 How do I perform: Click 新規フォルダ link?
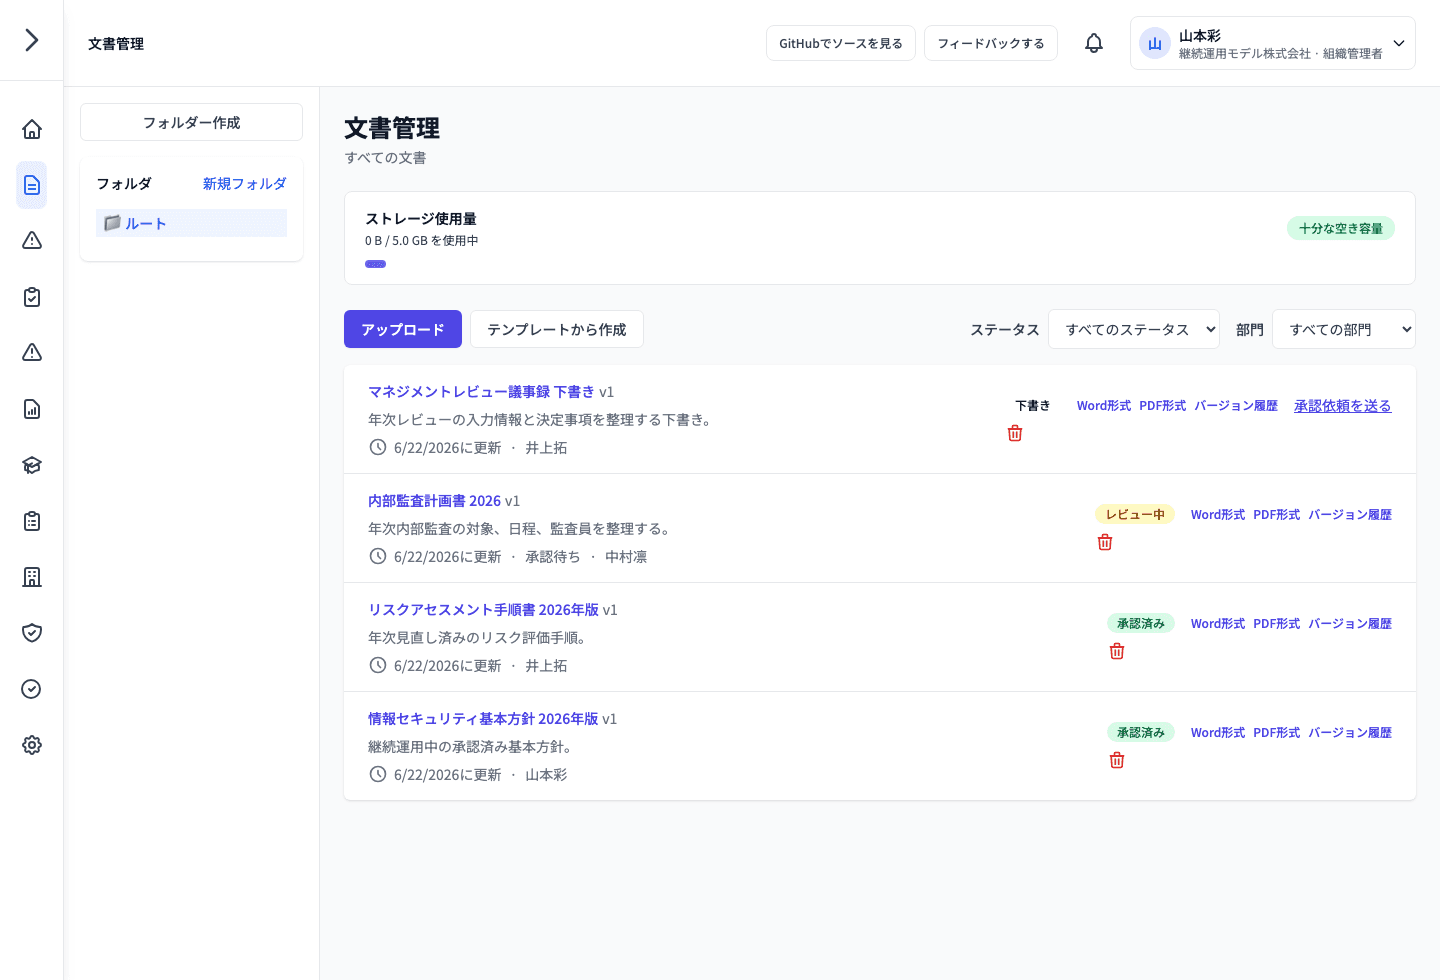[245, 184]
